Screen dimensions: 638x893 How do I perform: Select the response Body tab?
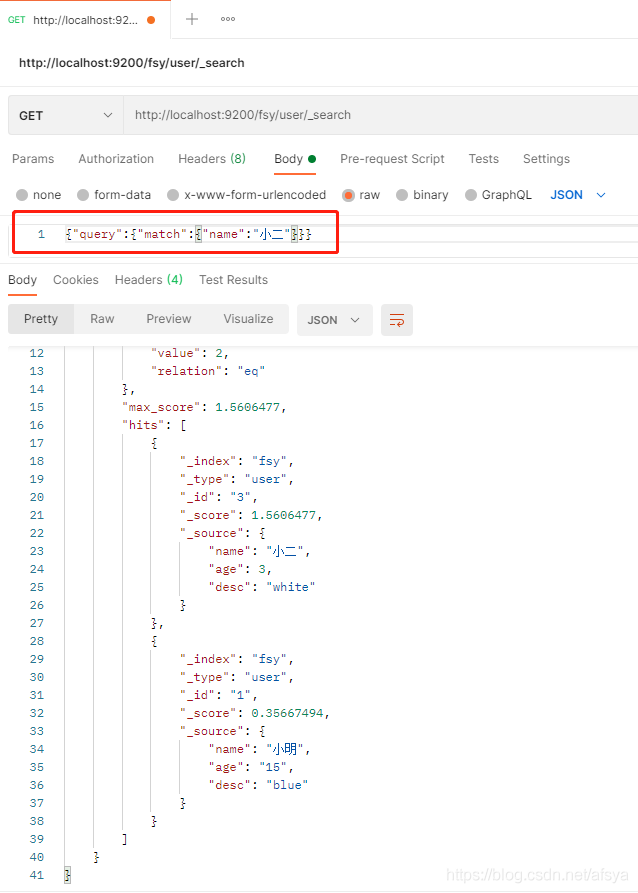coord(22,280)
